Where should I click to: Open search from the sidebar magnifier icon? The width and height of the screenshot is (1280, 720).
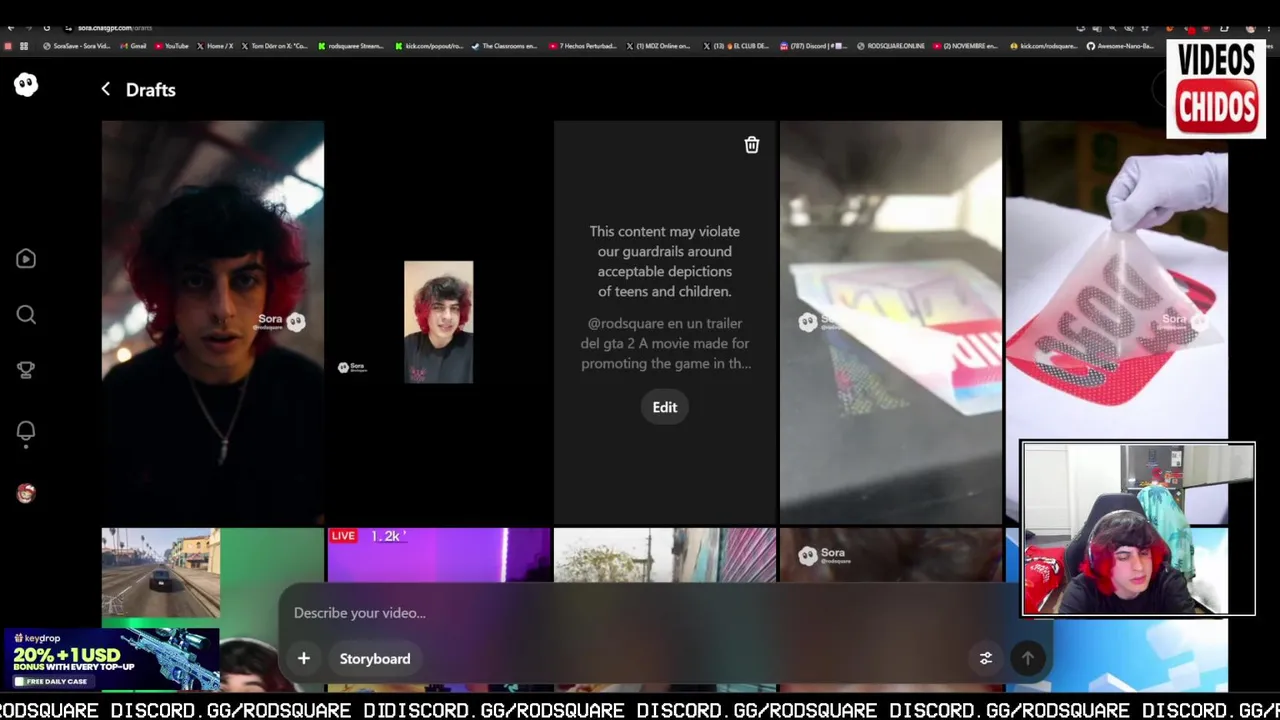[x=26, y=315]
